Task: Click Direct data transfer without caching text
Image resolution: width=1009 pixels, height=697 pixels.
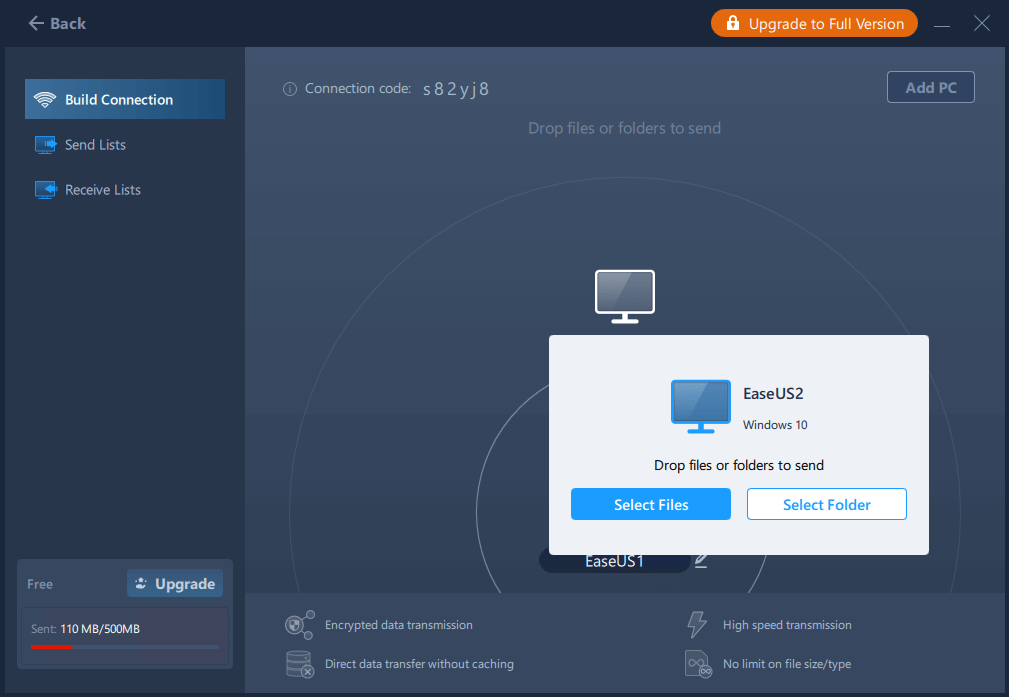Action: click(x=419, y=664)
